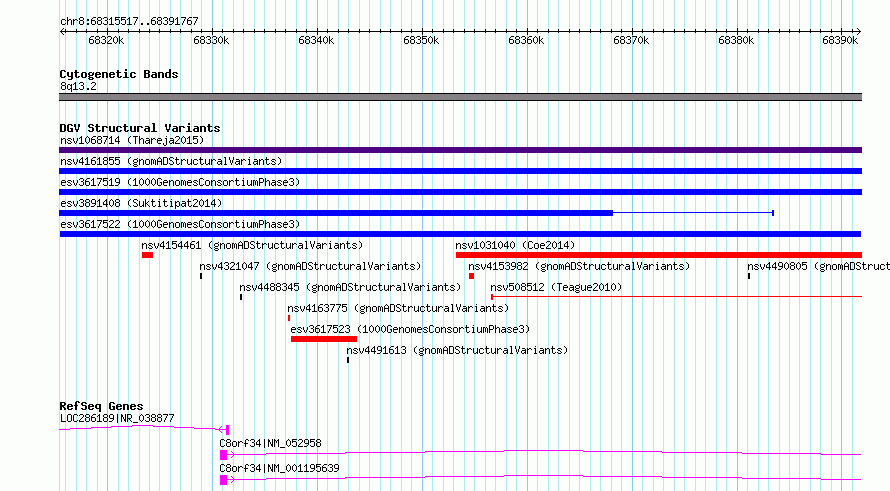Image resolution: width=890 pixels, height=491 pixels.
Task: Select the thin red nsv508512 (Teague2010) line
Action: click(x=677, y=296)
